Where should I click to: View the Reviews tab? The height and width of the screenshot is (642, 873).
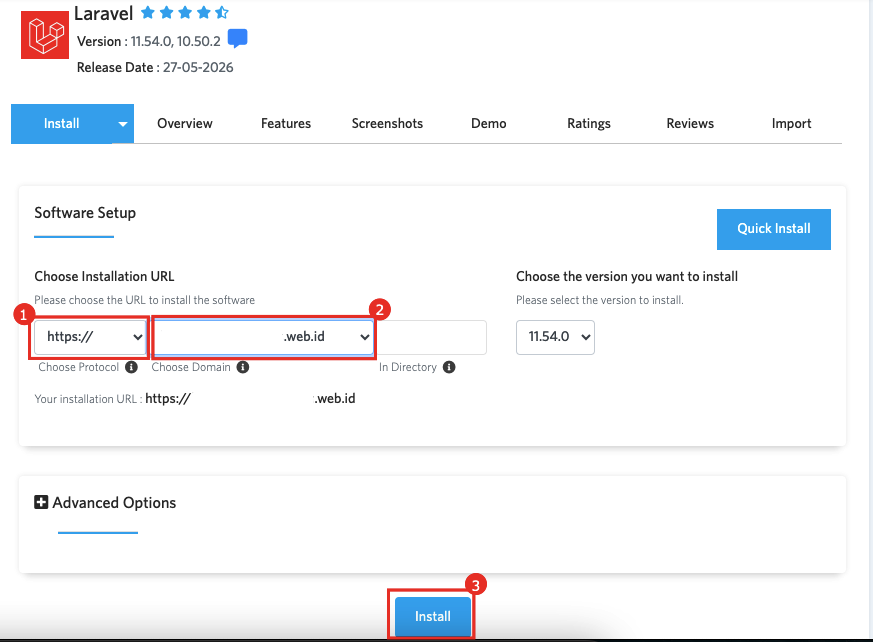(690, 124)
